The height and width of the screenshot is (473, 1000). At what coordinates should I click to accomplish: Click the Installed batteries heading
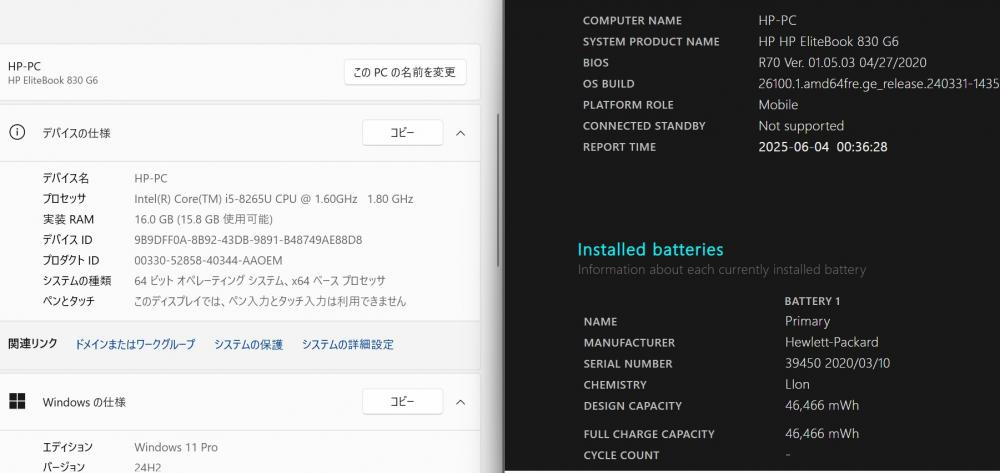click(x=651, y=249)
